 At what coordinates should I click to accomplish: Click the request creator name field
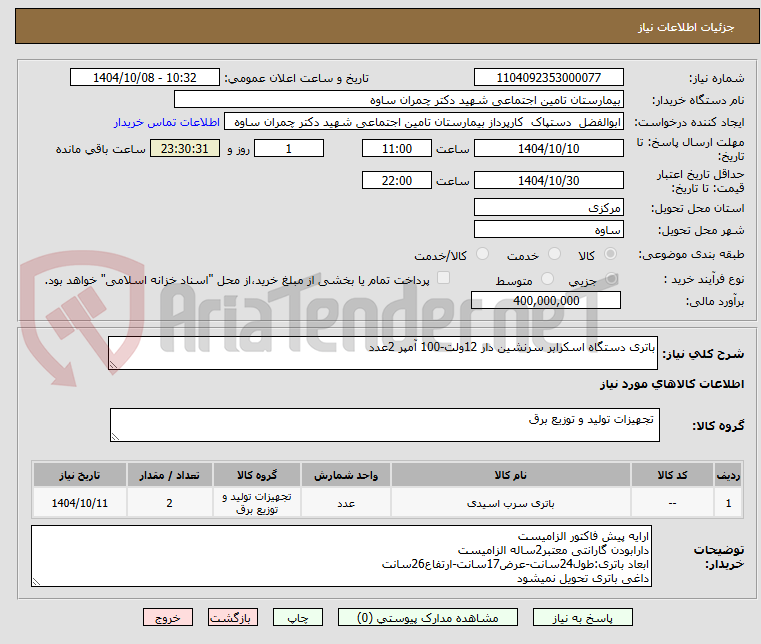pos(424,122)
